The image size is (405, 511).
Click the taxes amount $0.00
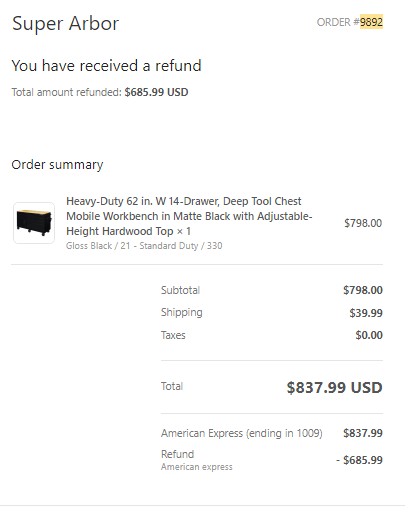click(x=369, y=335)
